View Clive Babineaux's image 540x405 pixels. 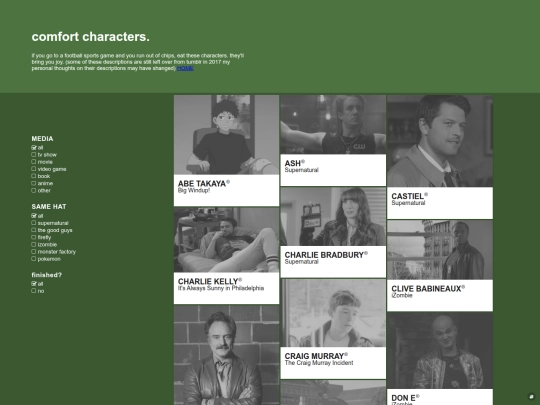tap(440, 250)
